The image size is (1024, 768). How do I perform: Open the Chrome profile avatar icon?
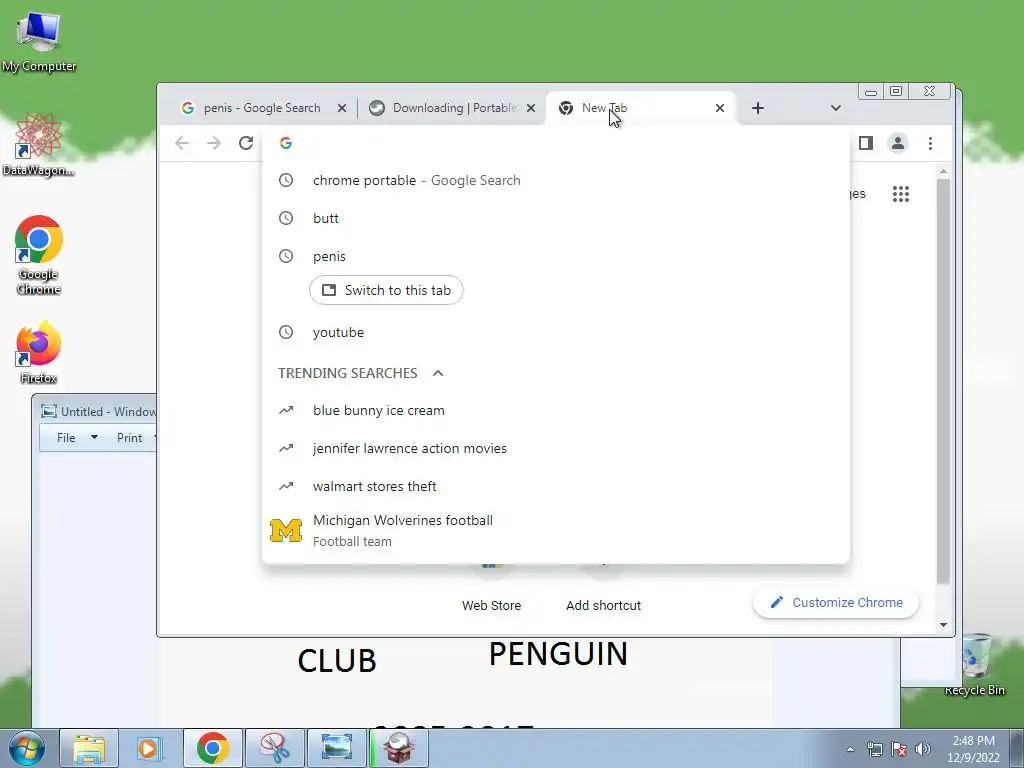[898, 143]
